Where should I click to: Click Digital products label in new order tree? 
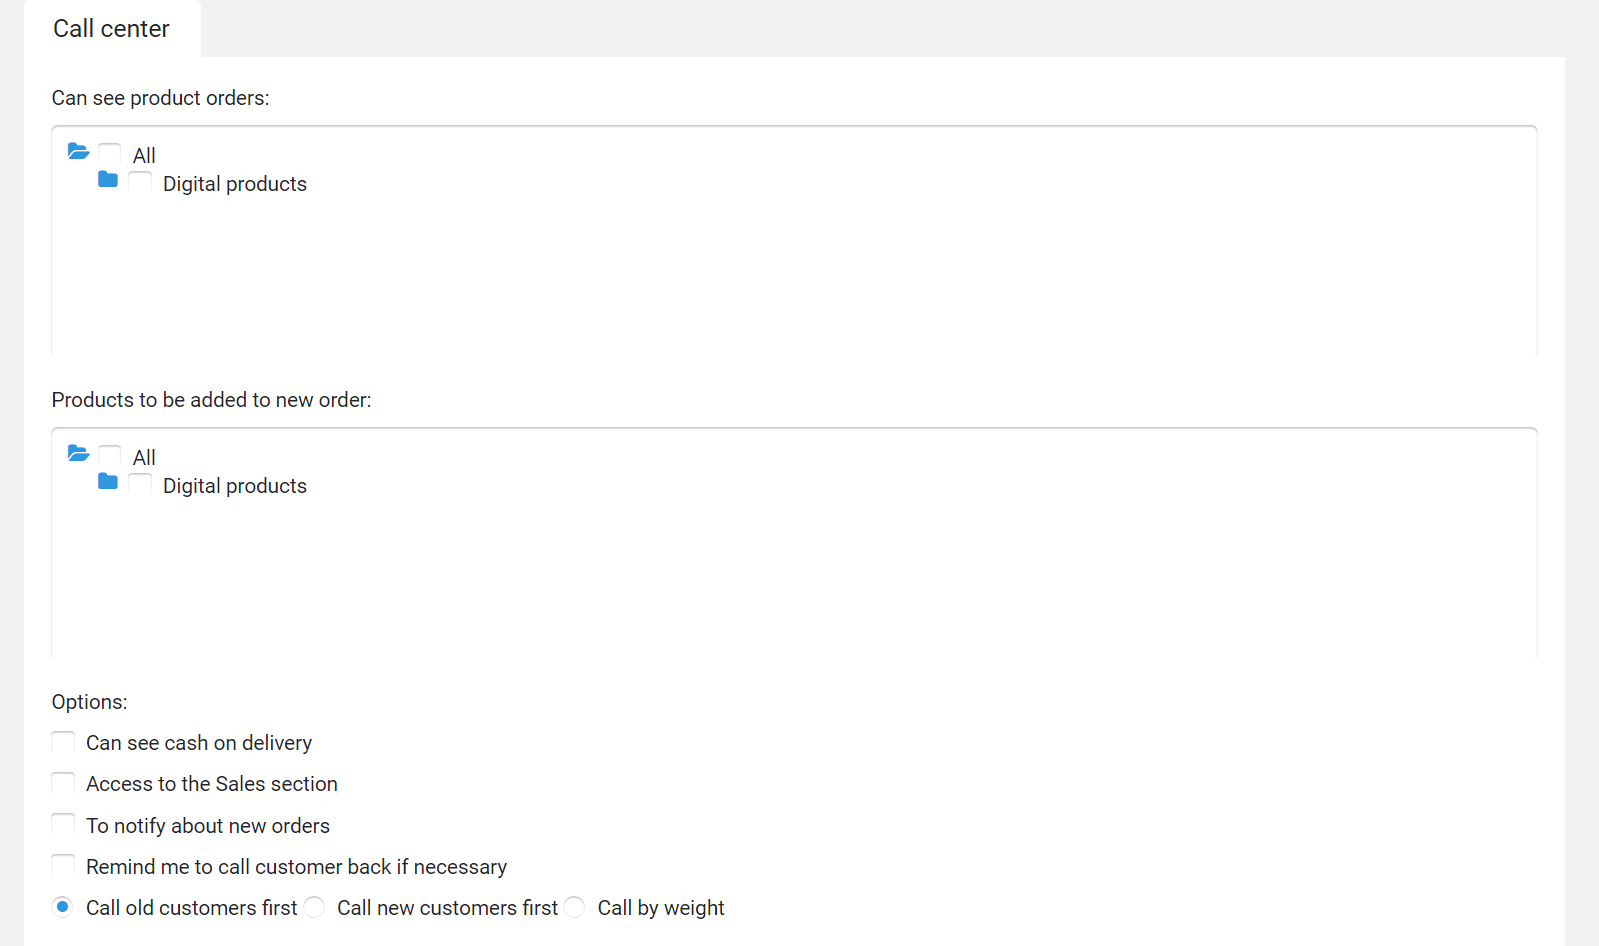pyautogui.click(x=235, y=486)
